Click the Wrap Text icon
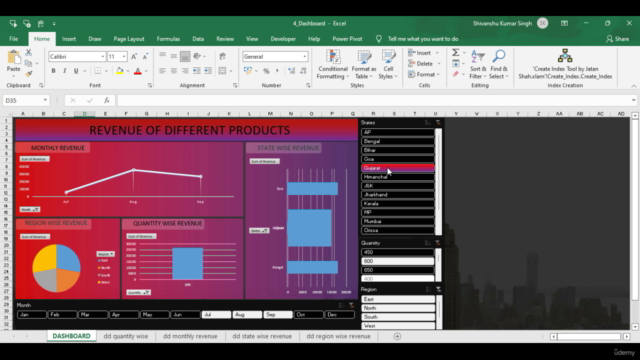This screenshot has height=360, width=640. coord(222,57)
